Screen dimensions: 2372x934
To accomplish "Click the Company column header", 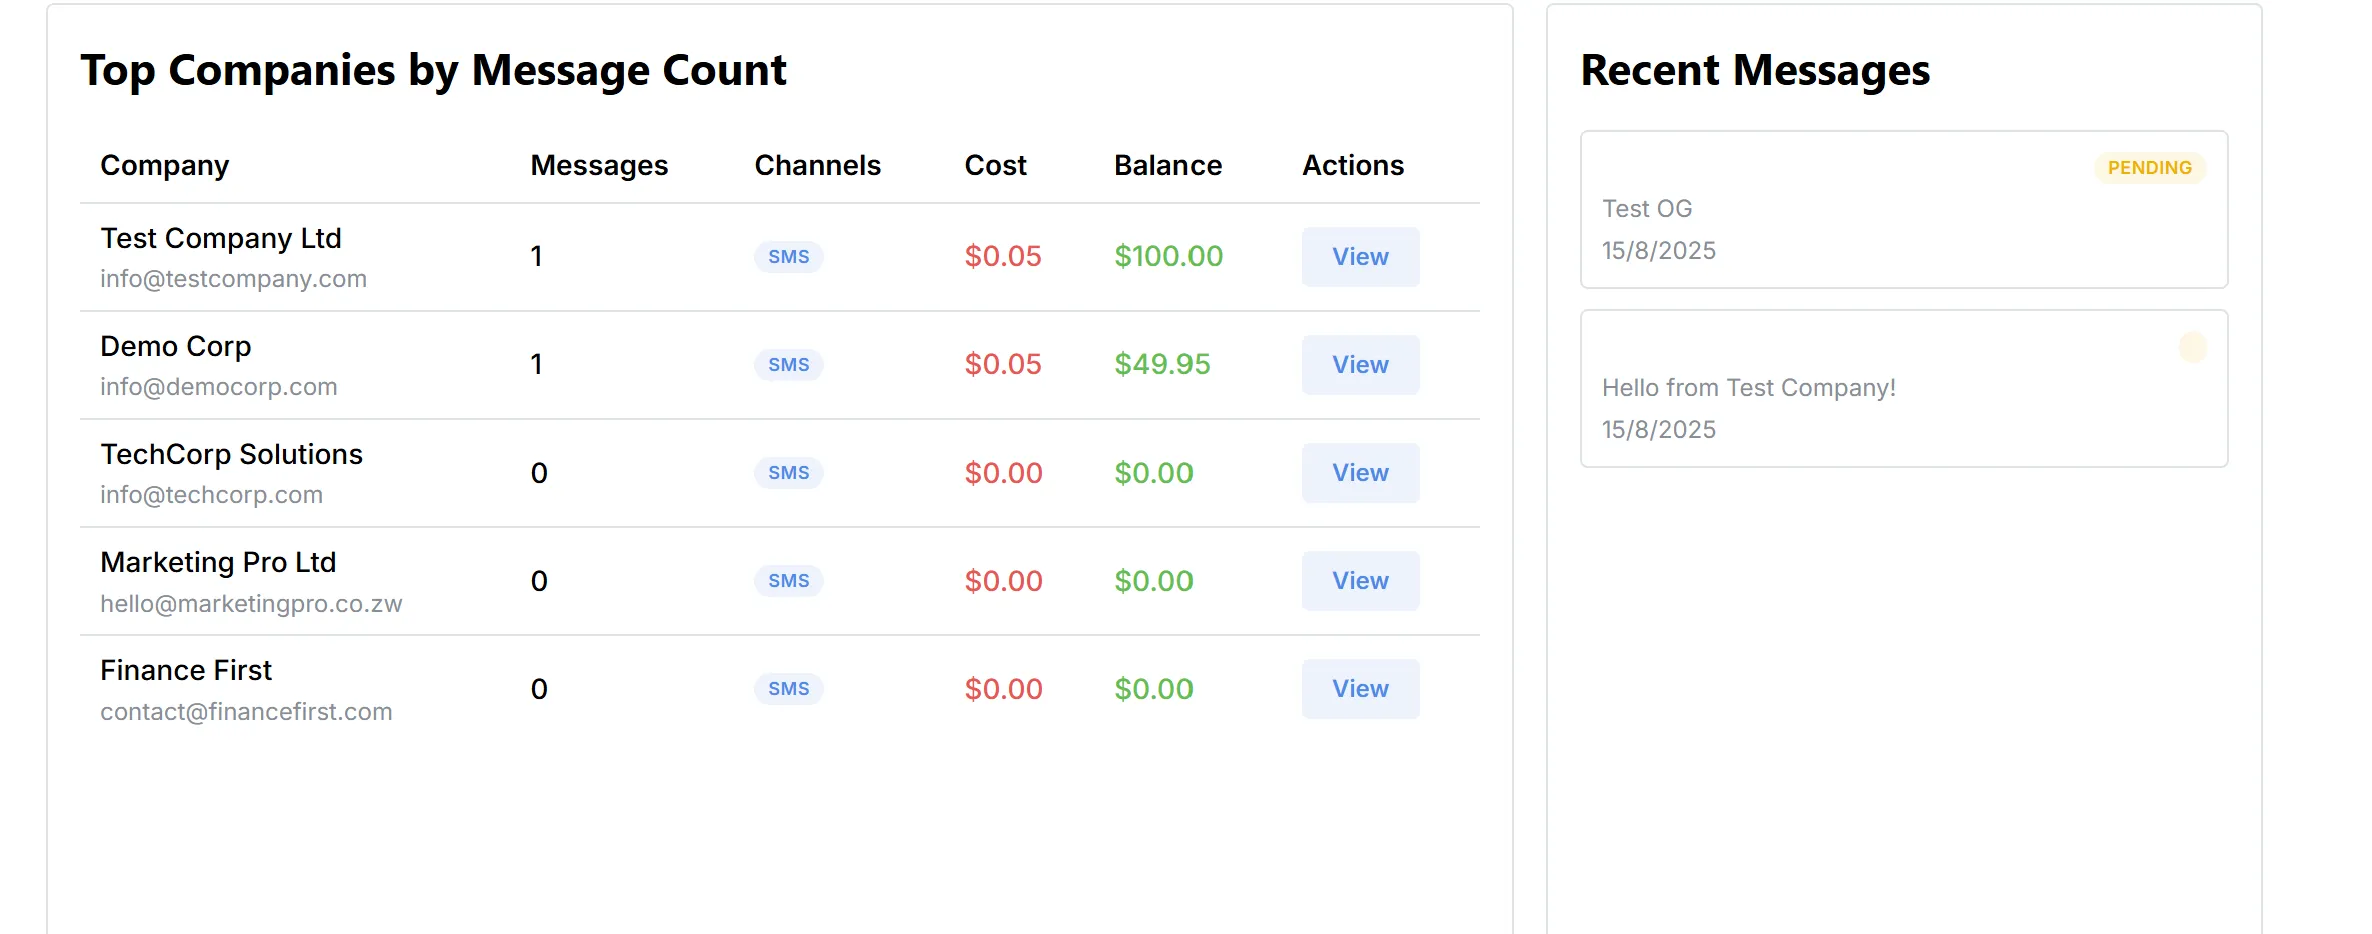I will pos(165,165).
